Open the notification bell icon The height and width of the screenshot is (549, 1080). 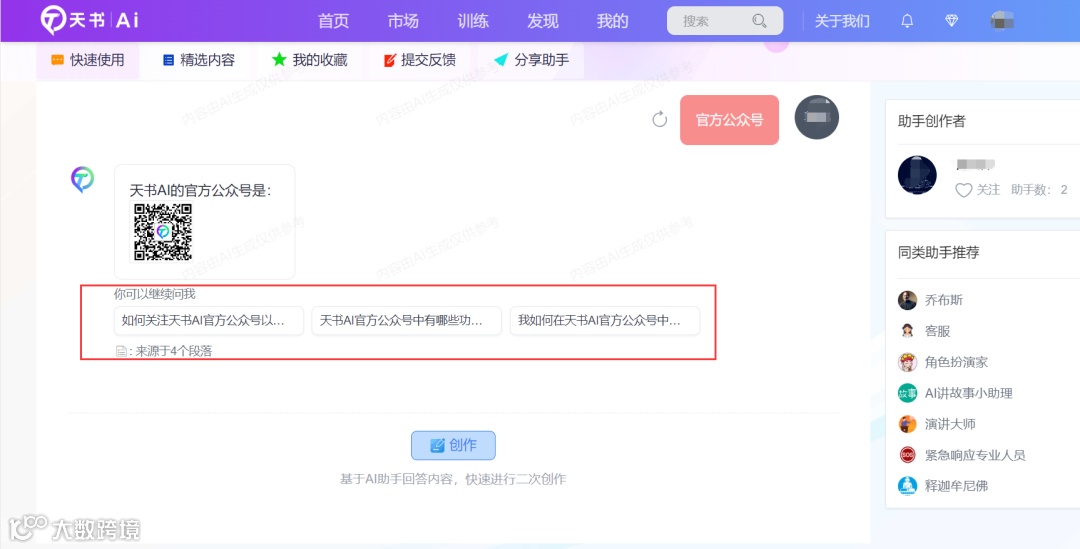(x=907, y=21)
